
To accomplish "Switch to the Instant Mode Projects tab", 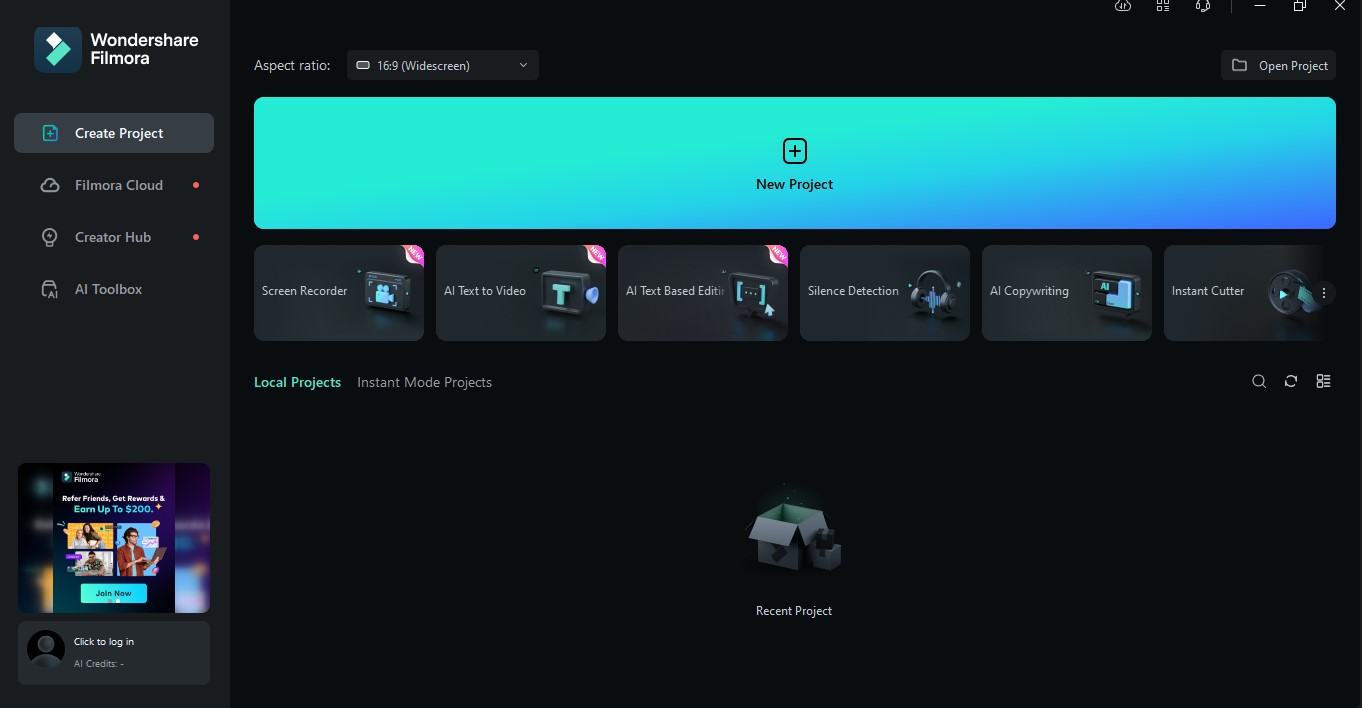I will pos(424,382).
